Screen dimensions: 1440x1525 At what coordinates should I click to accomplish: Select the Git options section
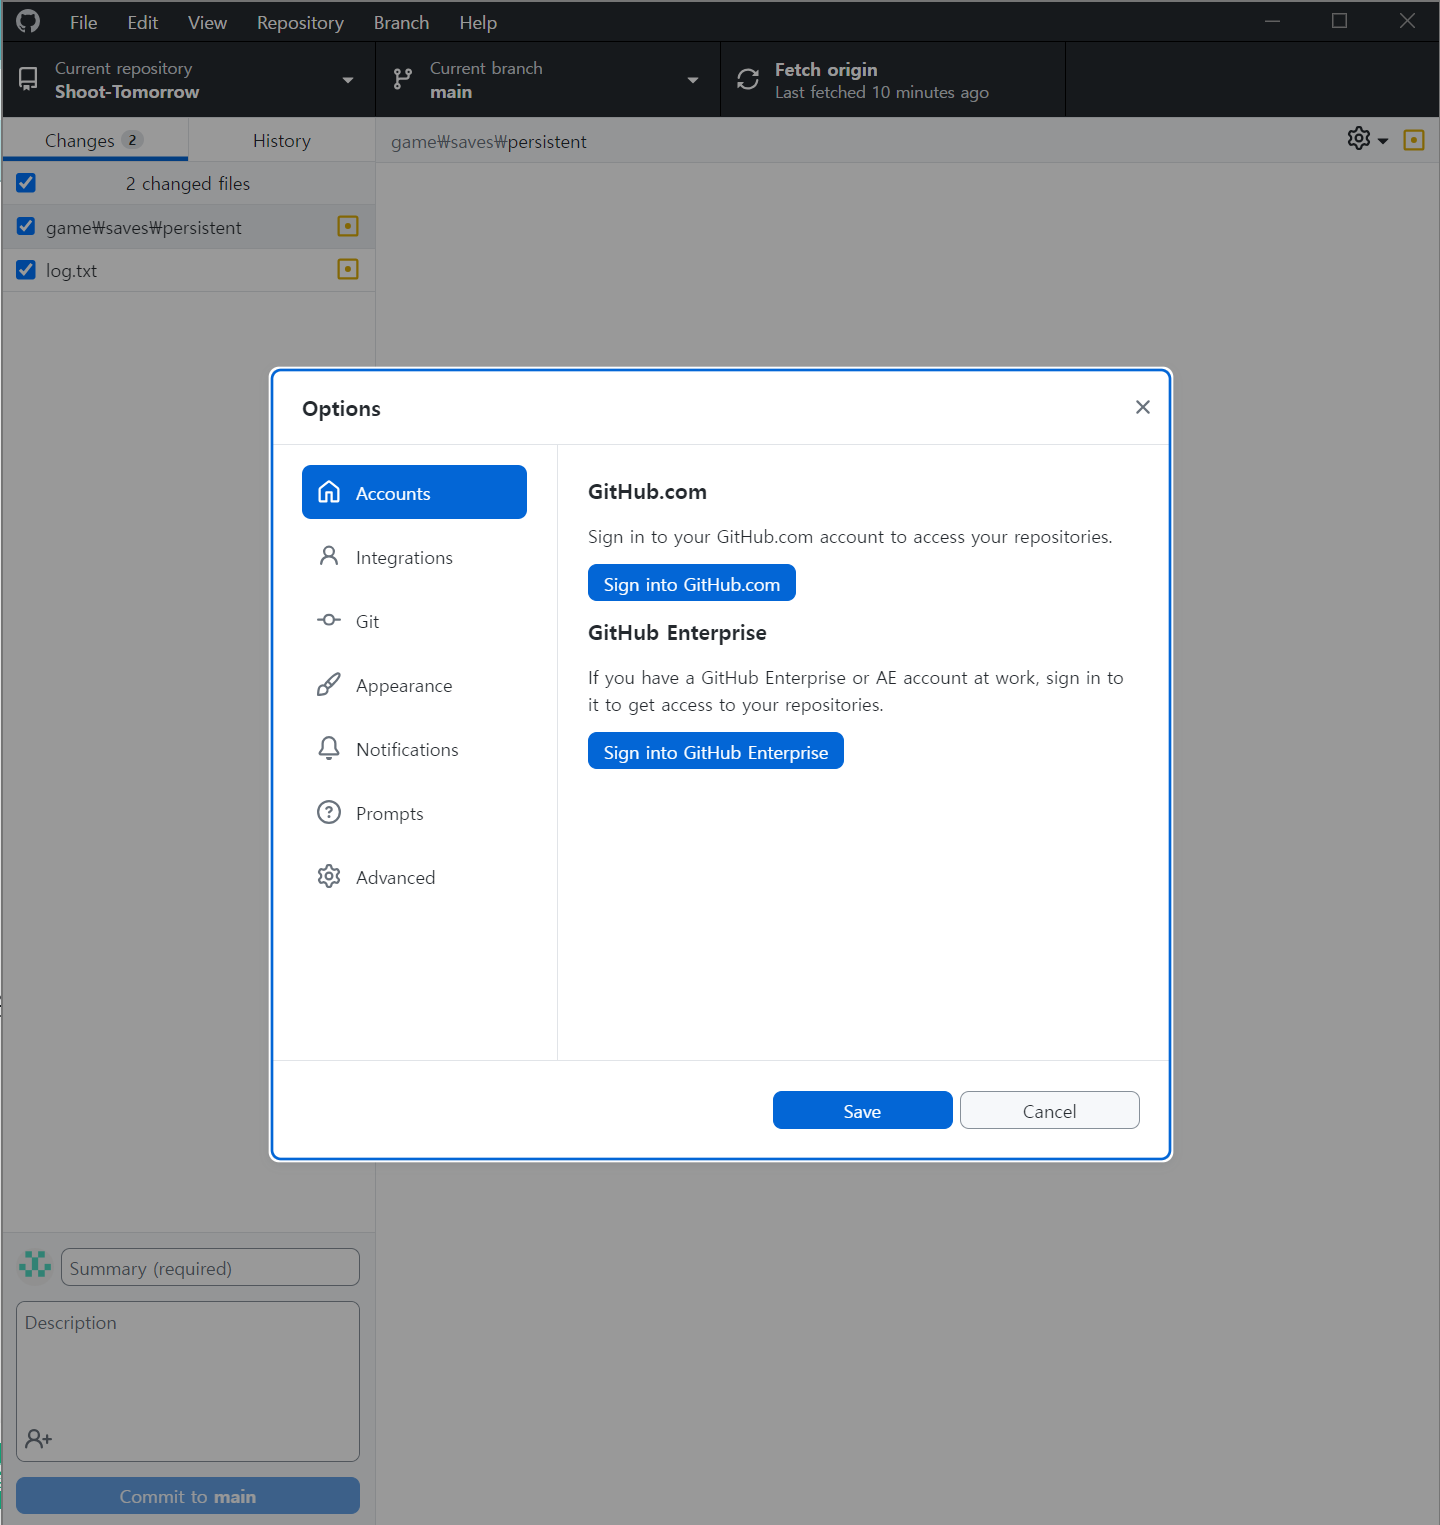(414, 621)
